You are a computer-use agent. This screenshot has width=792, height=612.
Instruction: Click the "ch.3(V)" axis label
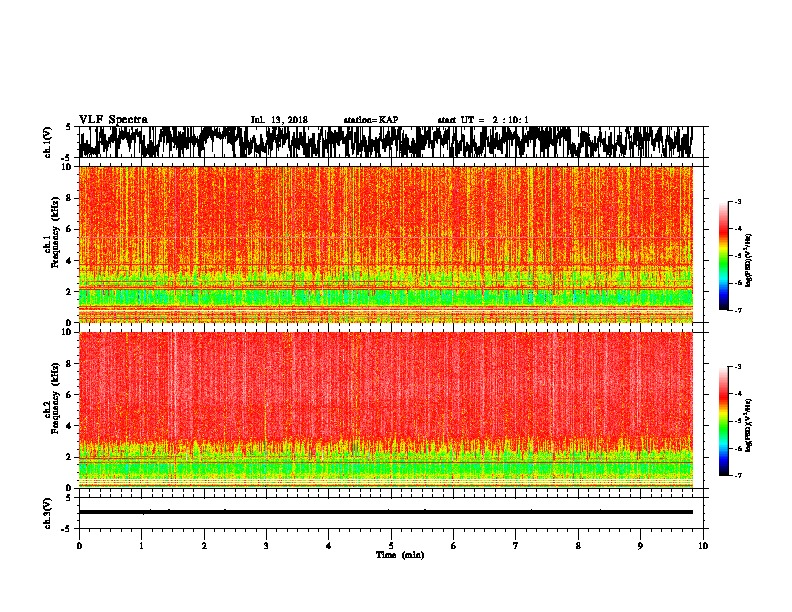pyautogui.click(x=48, y=513)
